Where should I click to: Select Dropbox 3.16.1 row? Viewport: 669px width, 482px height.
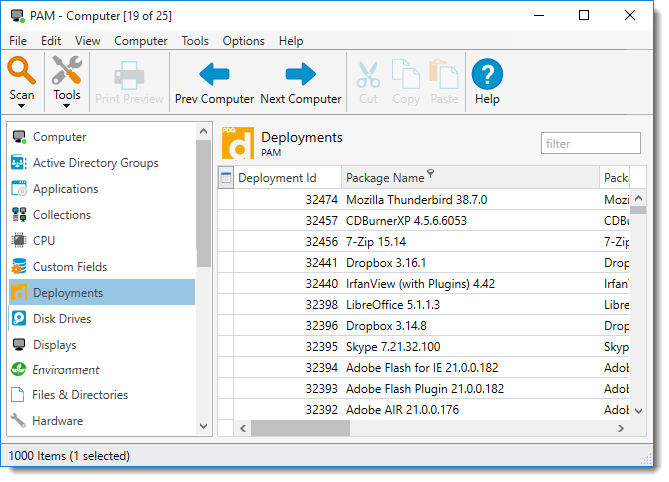[x=424, y=262]
